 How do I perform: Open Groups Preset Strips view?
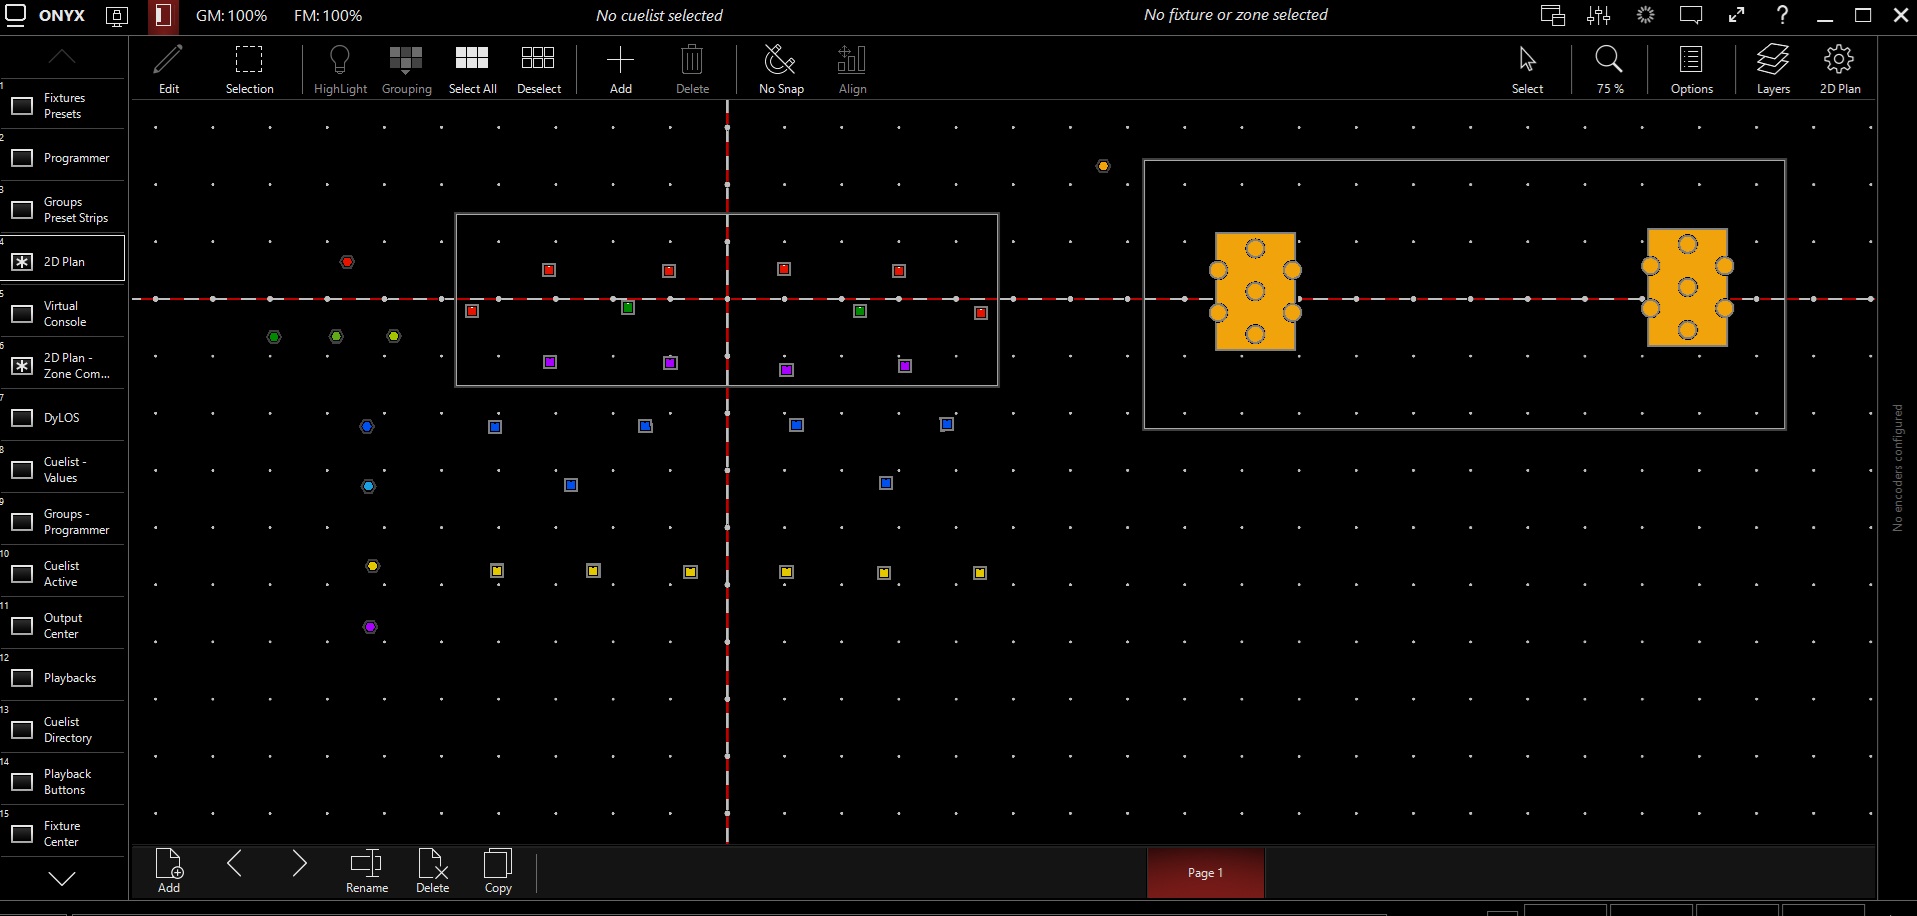(x=63, y=210)
